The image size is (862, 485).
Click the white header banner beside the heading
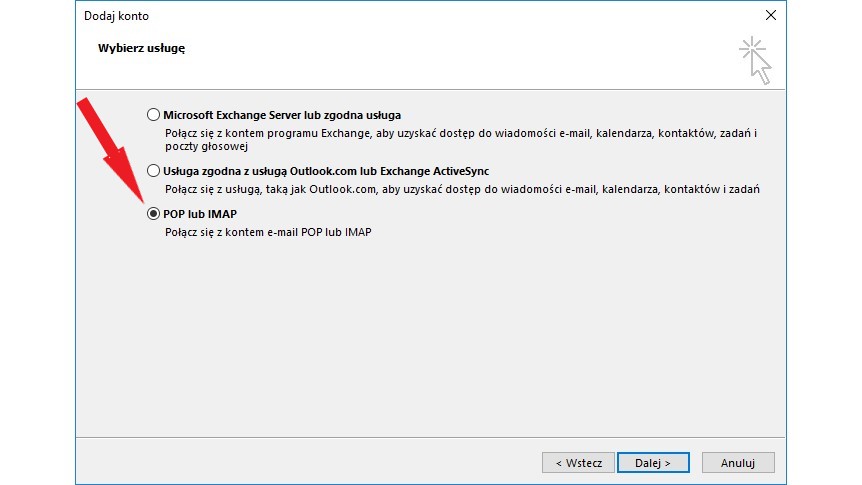pyautogui.click(x=450, y=60)
